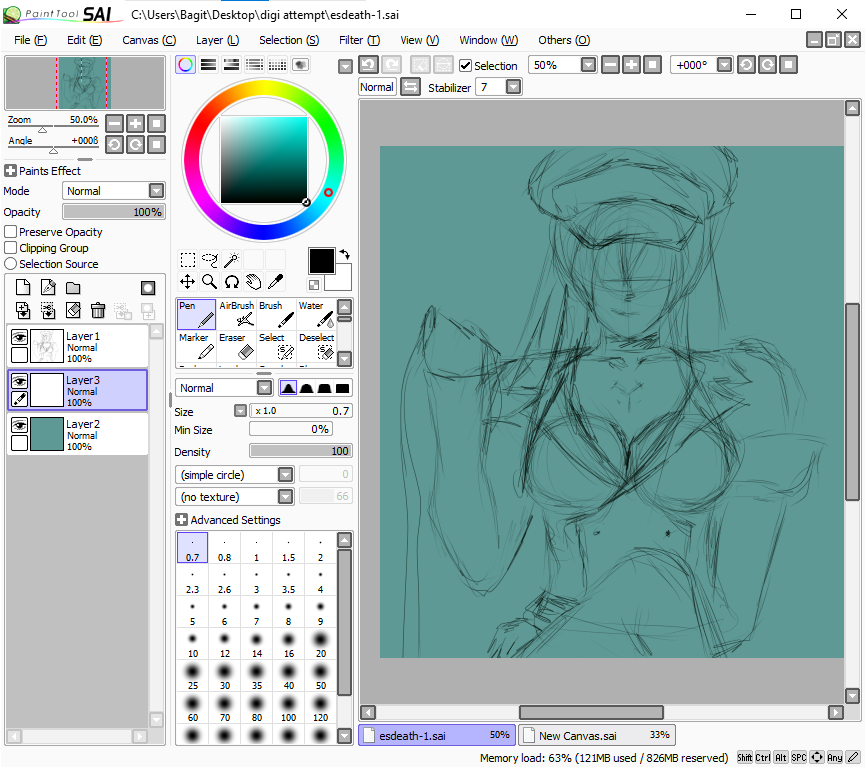866x768 pixels.
Task: Activate the magic wand tool
Action: pos(231,259)
